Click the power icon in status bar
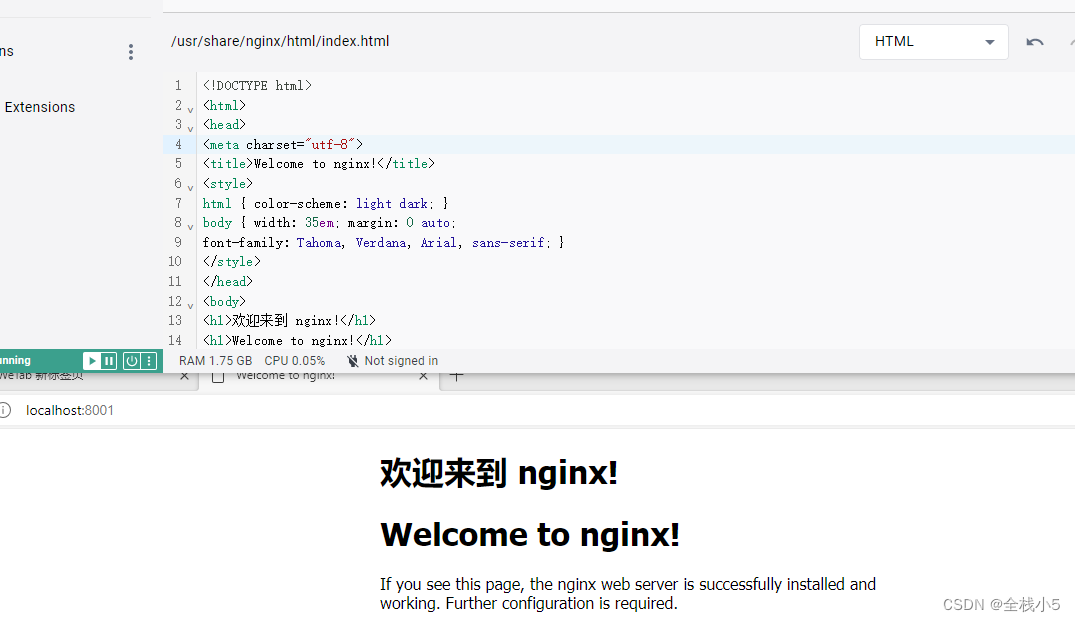 (x=132, y=361)
